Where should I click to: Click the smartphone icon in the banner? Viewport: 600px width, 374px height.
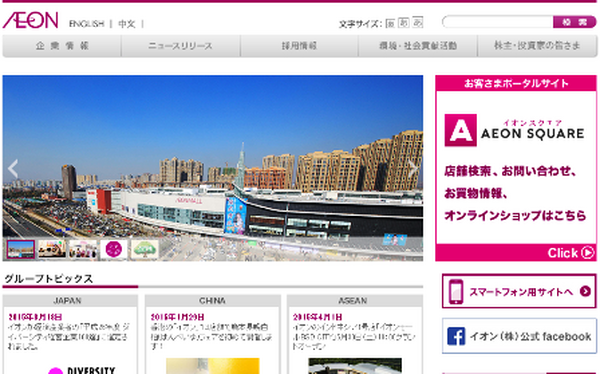(456, 292)
